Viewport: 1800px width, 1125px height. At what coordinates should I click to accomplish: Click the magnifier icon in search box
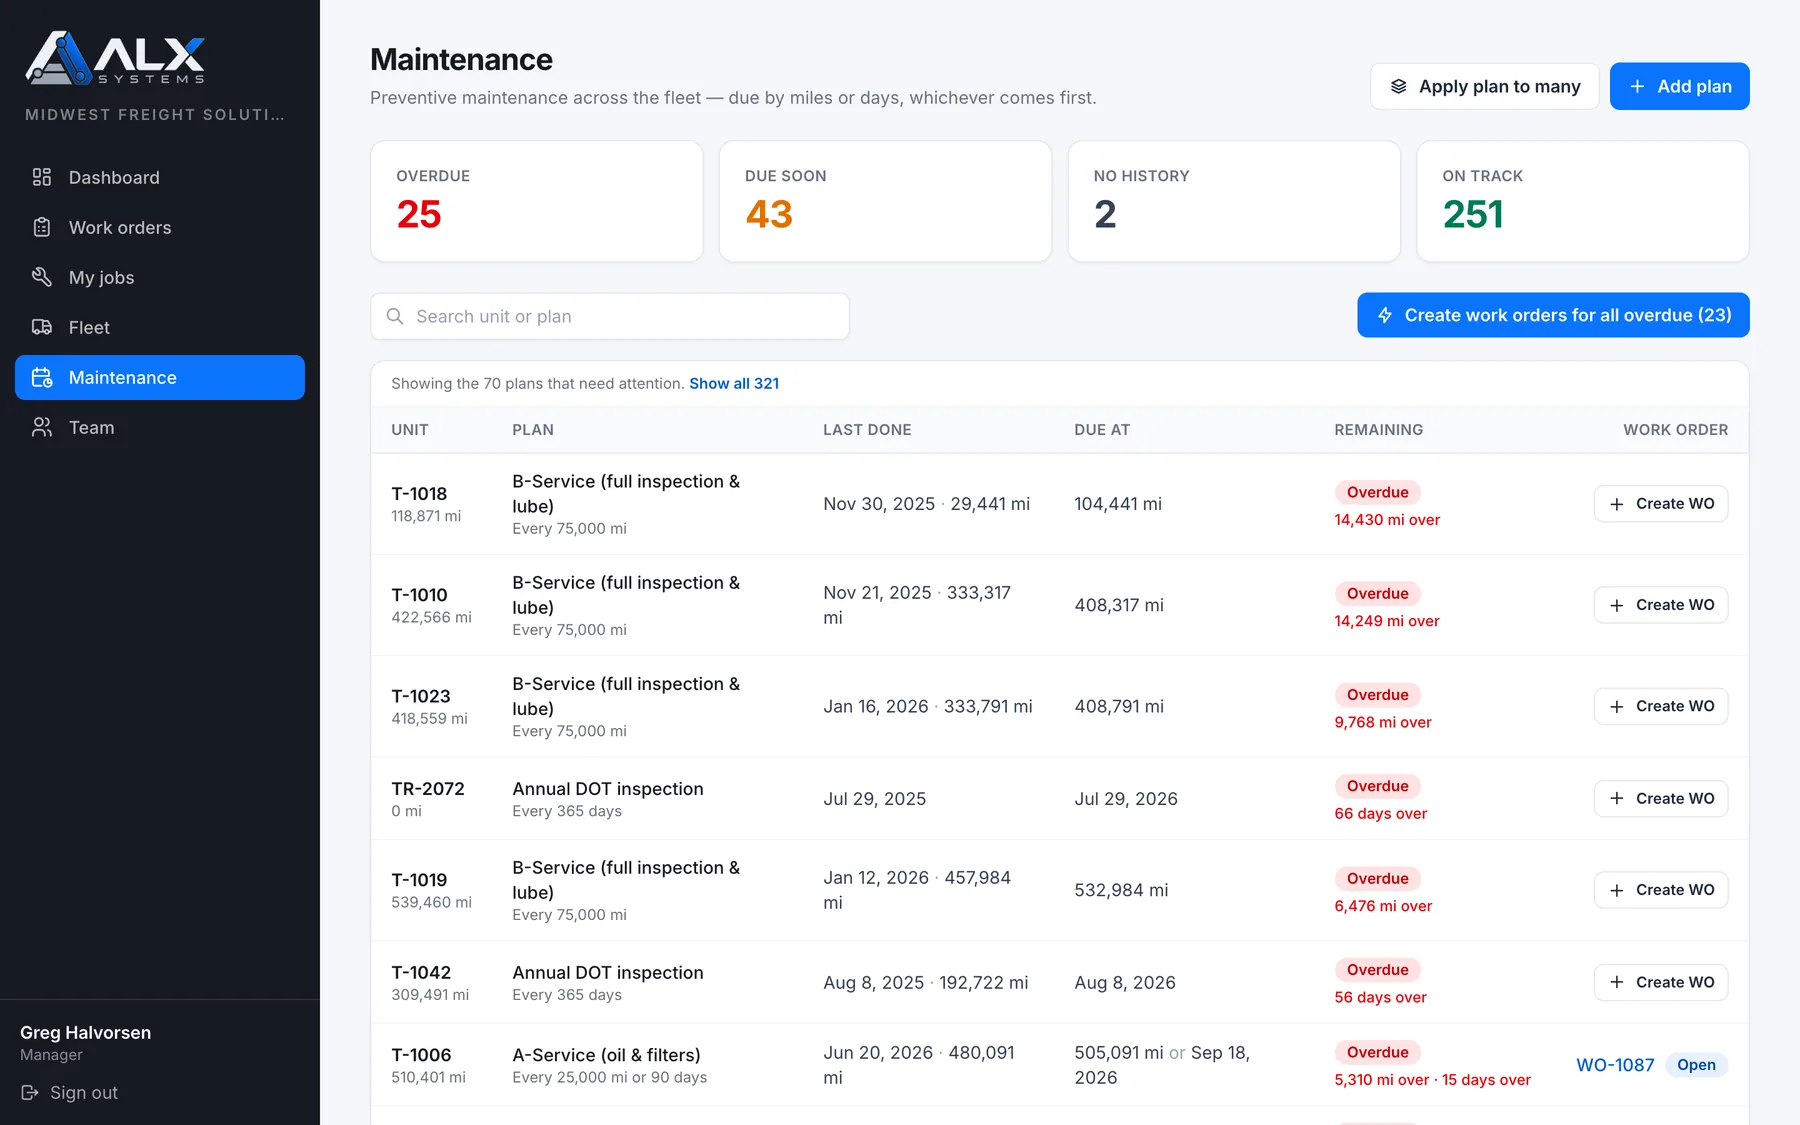coord(395,316)
